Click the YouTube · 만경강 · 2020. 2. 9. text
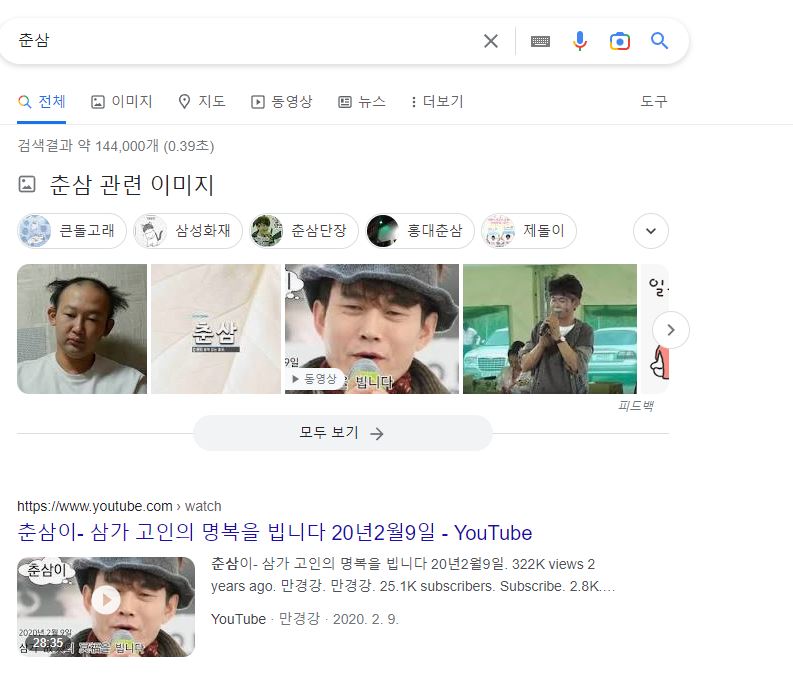The image size is (793, 692). [305, 619]
